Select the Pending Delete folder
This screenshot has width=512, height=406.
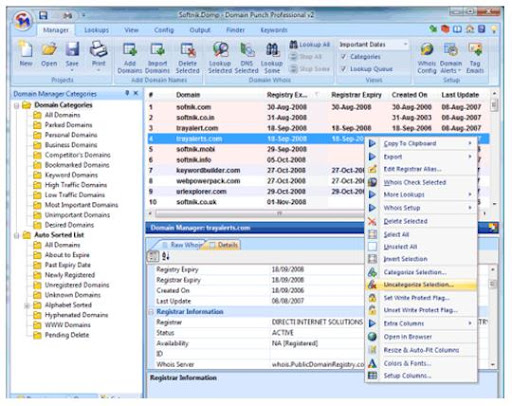(67, 335)
